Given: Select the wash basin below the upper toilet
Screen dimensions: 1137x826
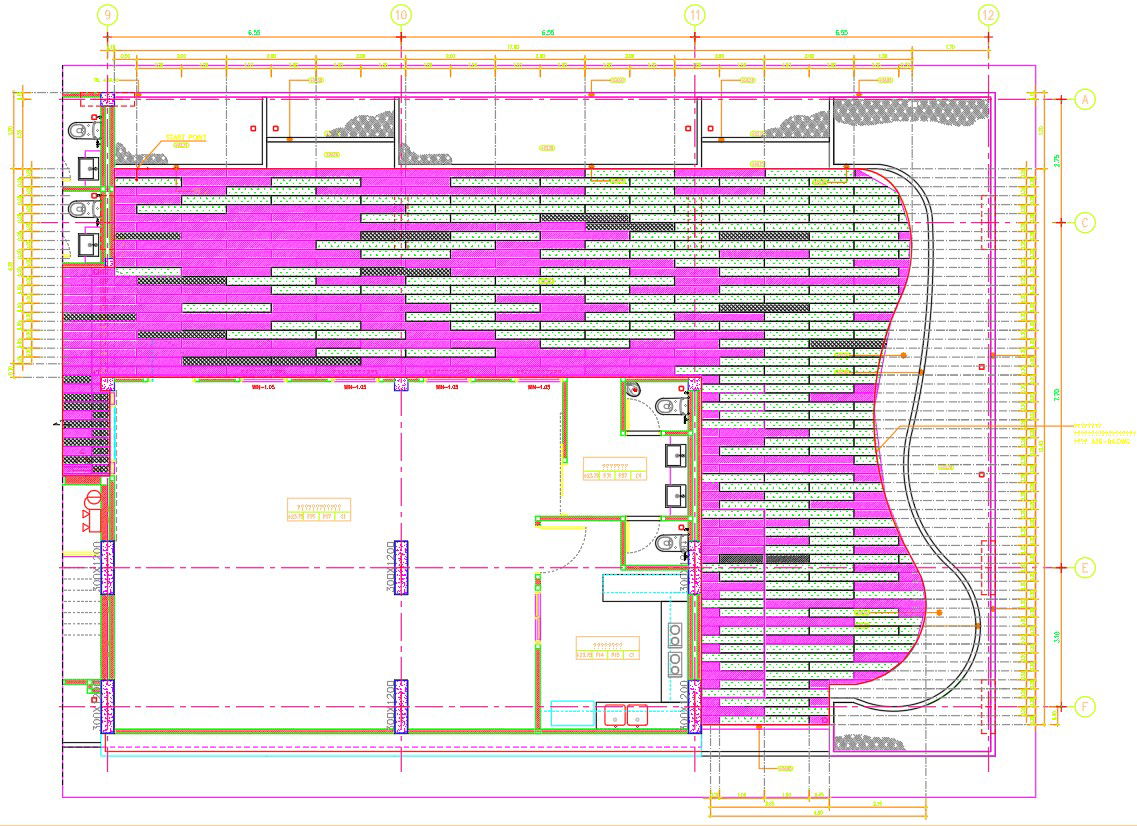Looking at the screenshot, I should [88, 168].
